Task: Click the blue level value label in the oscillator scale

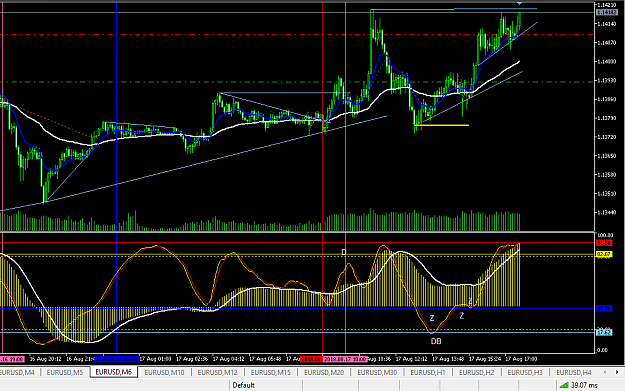Action: point(604,308)
